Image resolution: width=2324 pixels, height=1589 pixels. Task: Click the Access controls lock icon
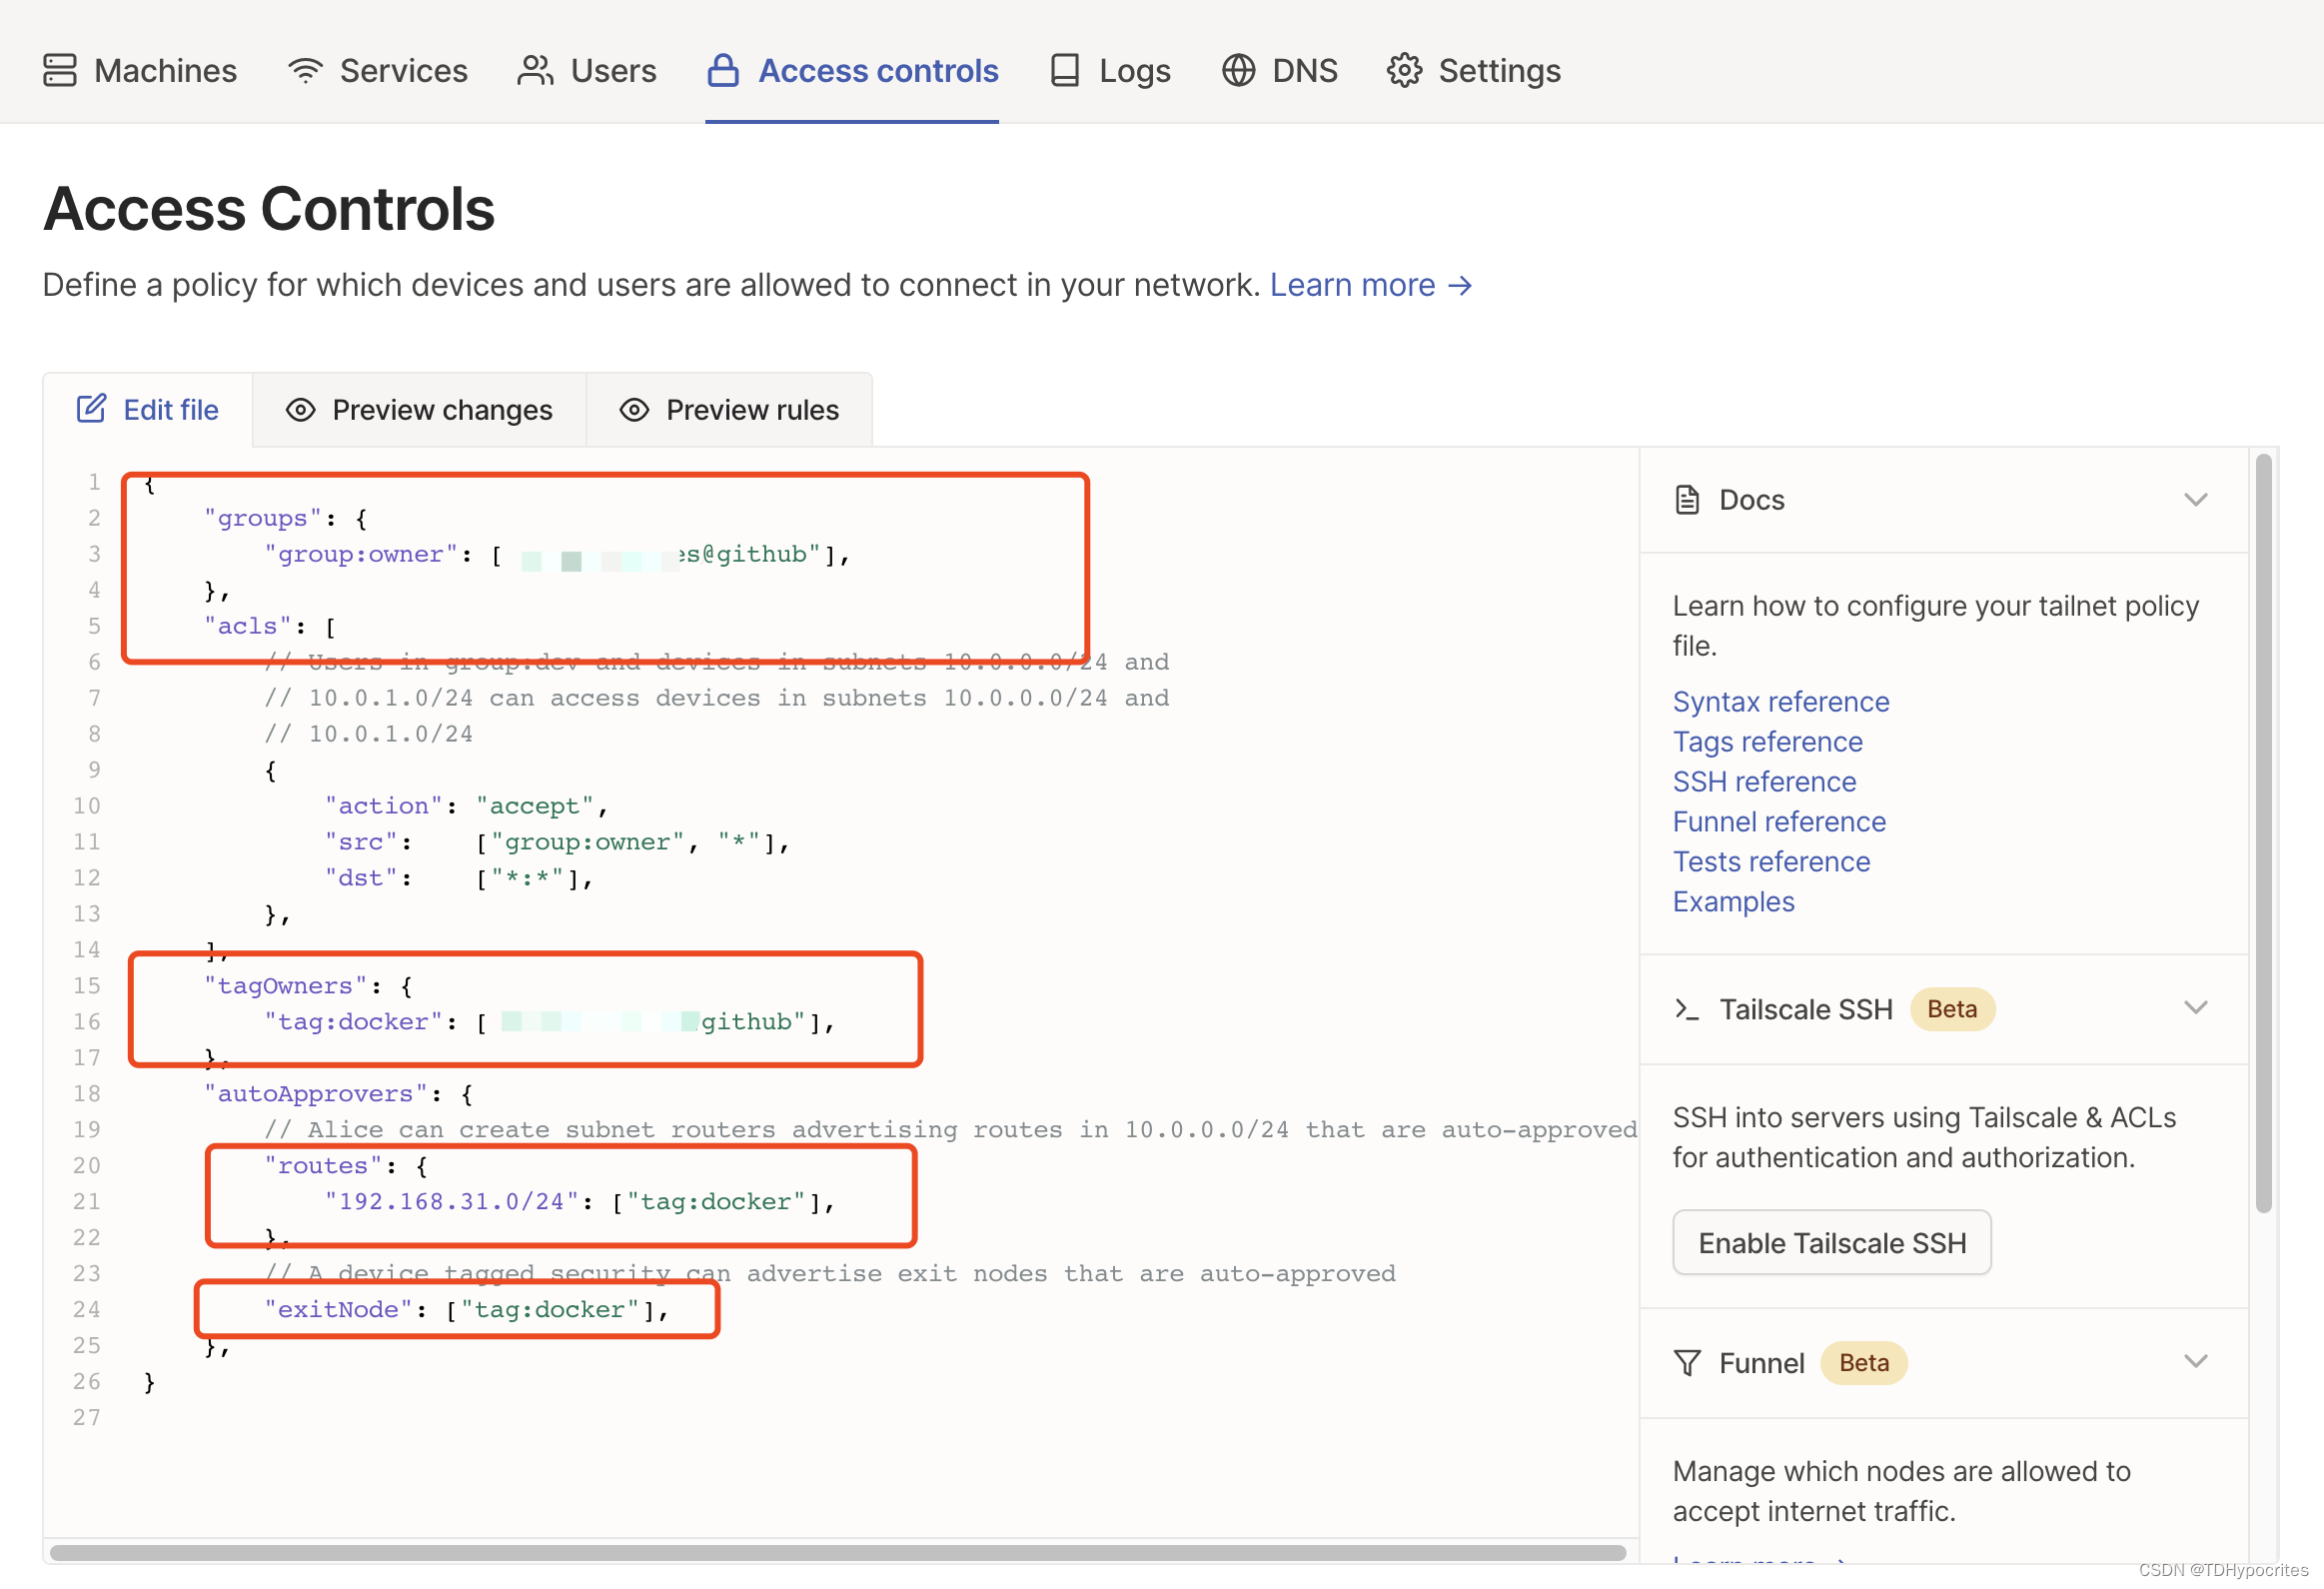tap(723, 70)
